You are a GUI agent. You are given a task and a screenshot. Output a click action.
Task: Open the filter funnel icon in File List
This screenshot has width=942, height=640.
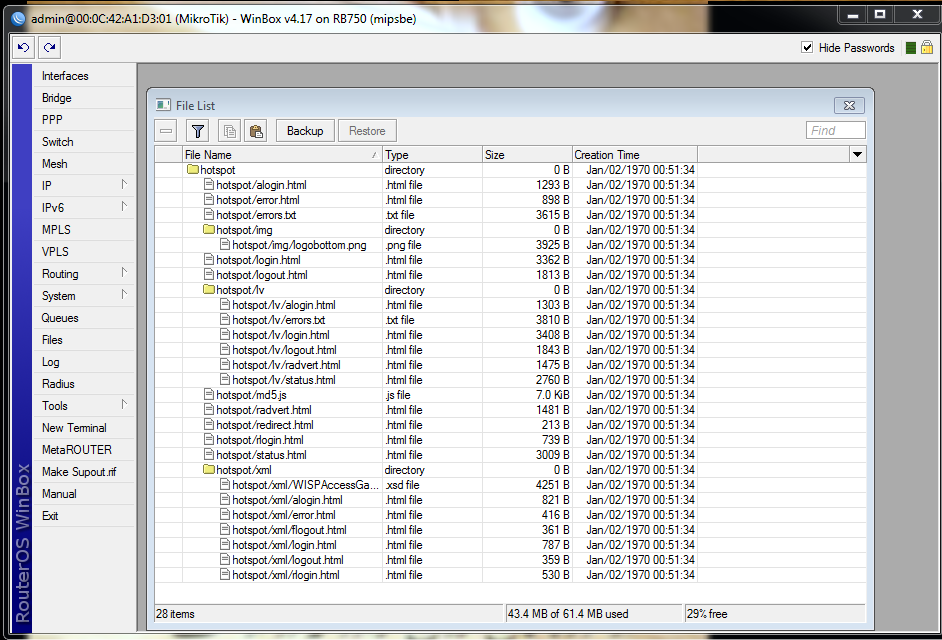pos(197,130)
